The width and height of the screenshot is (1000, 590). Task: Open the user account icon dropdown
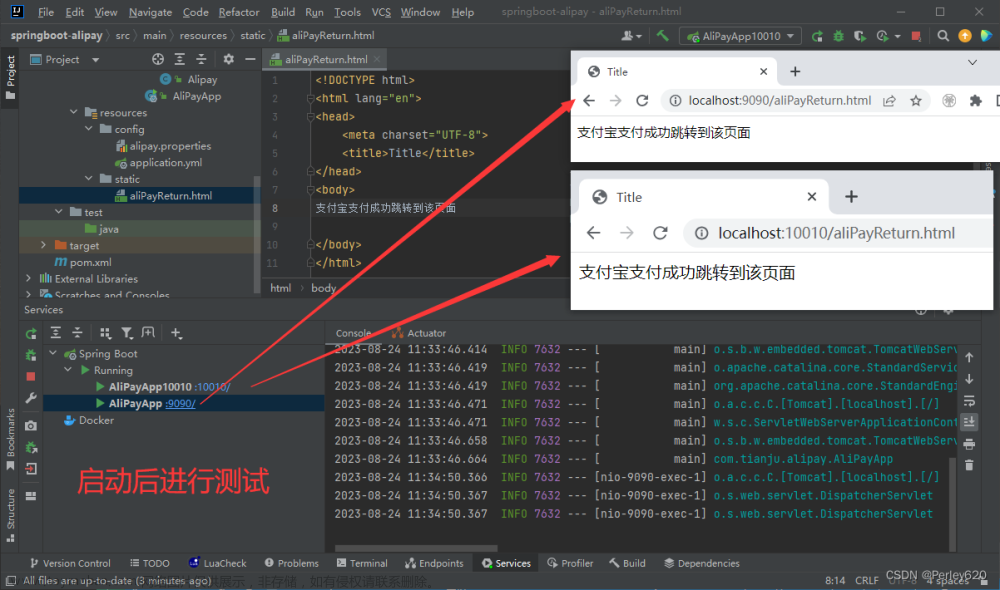[631, 36]
